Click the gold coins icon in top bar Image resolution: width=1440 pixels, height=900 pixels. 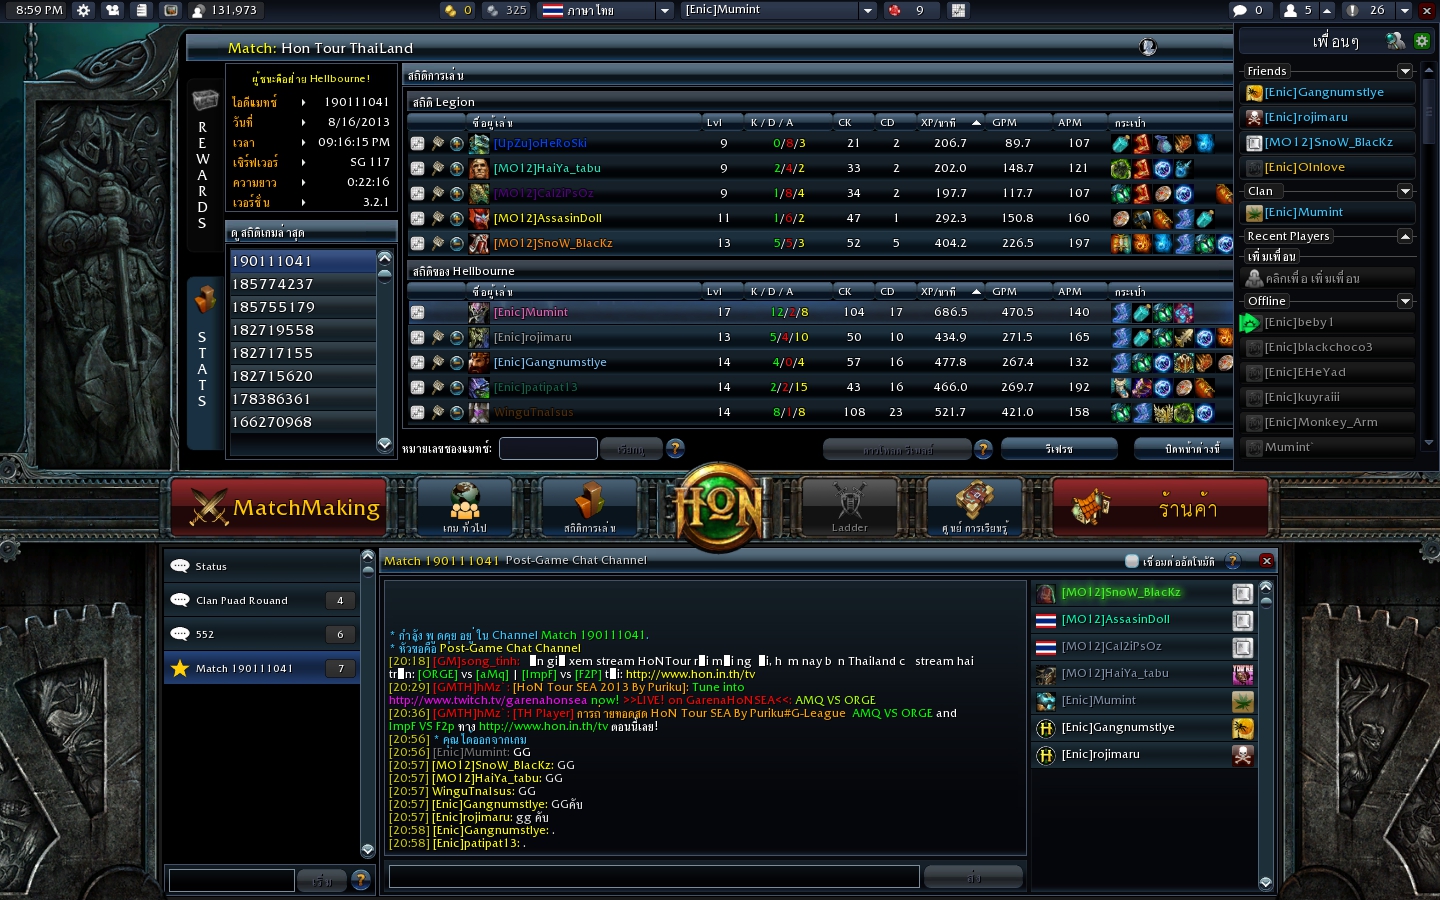point(450,10)
